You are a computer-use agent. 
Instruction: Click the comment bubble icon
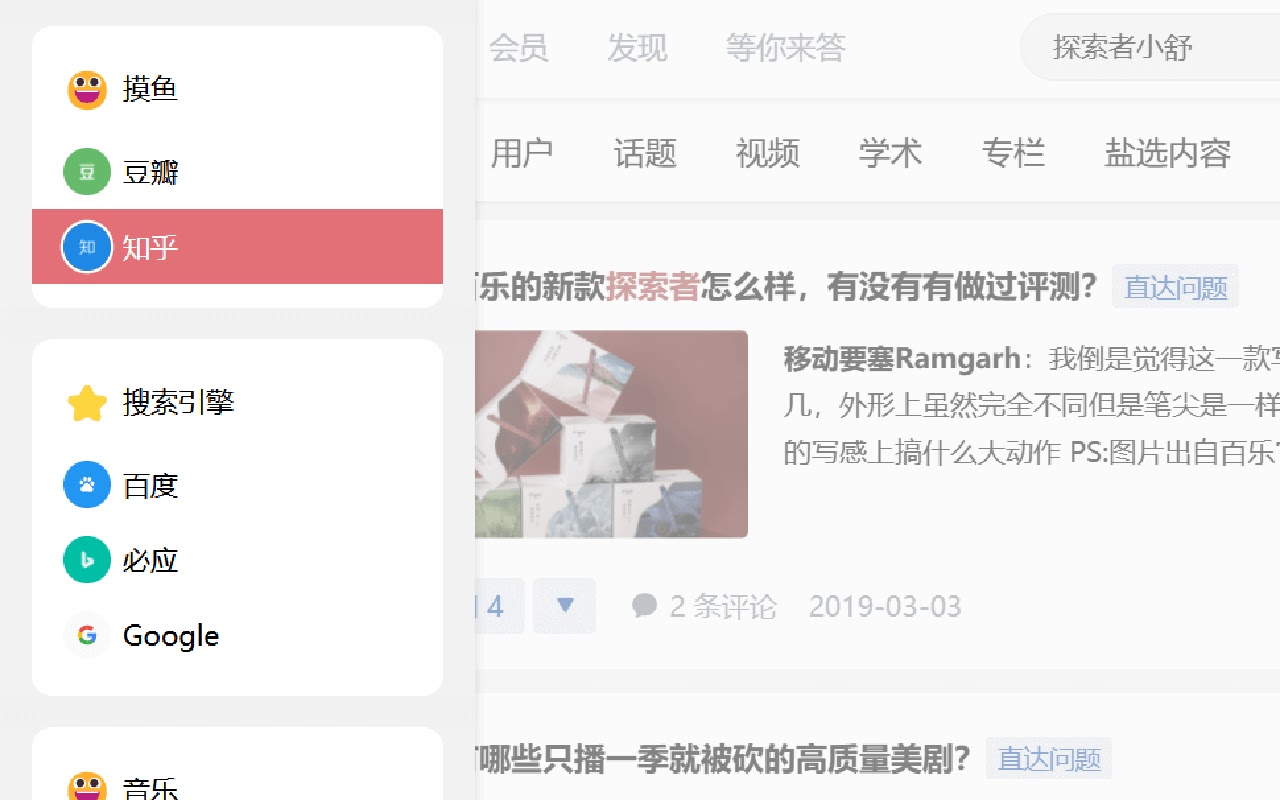(645, 605)
